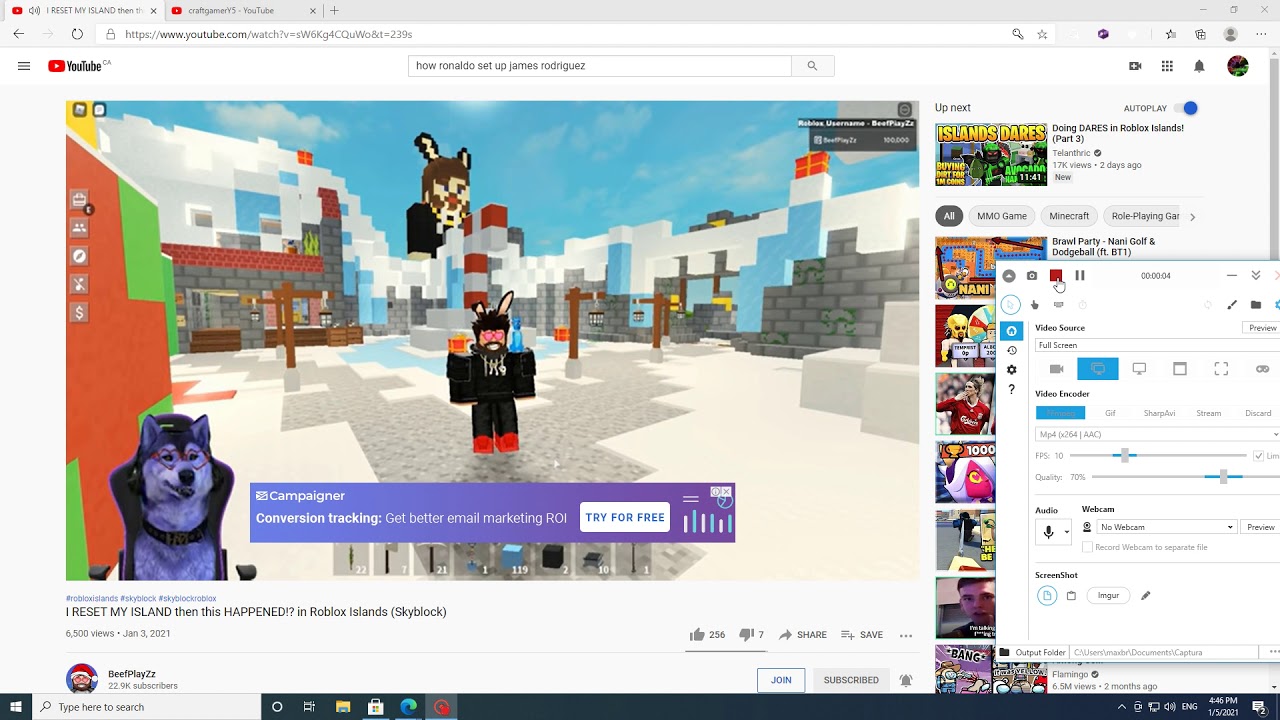This screenshot has height=720, width=1280.
Task: Open the About question-mark tab in Captura
Action: (1011, 390)
